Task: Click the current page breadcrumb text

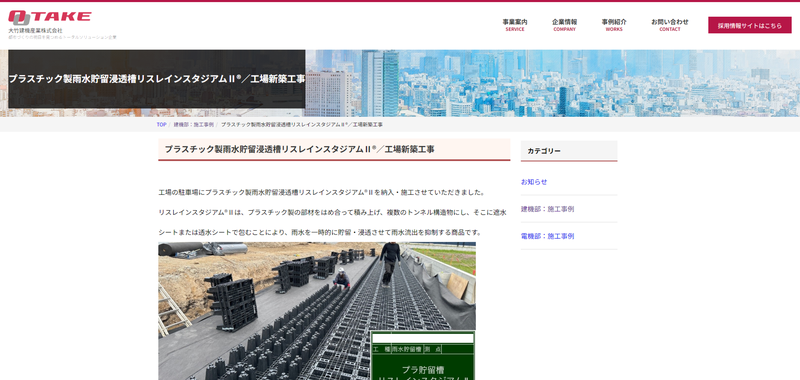Action: point(302,124)
